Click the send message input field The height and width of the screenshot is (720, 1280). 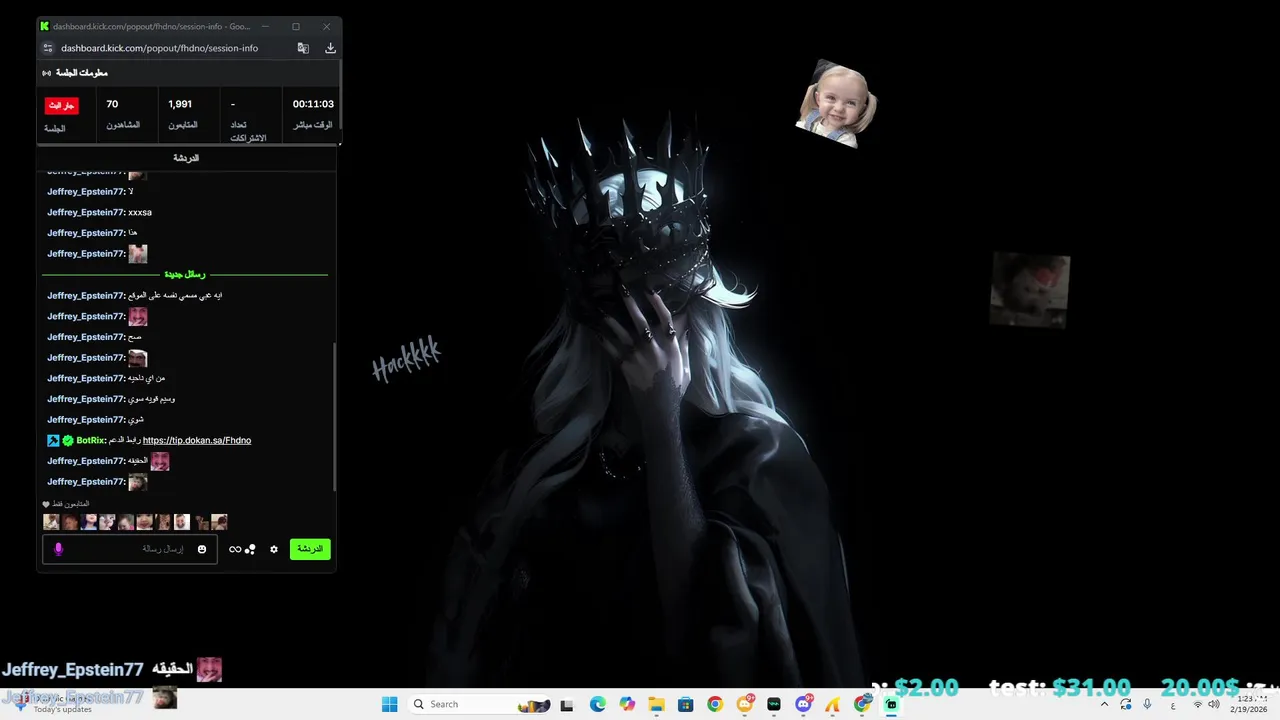tap(128, 549)
